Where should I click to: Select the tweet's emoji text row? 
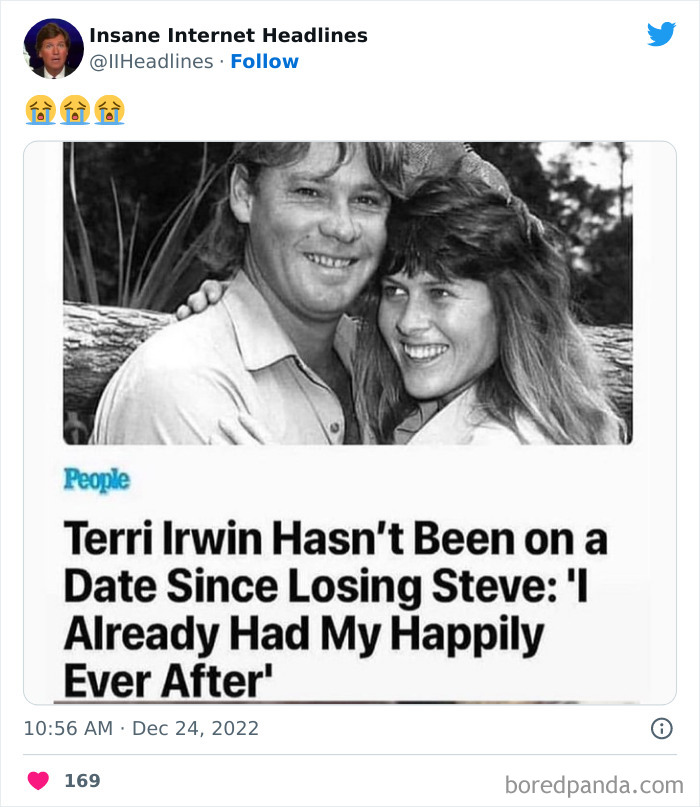click(x=76, y=110)
